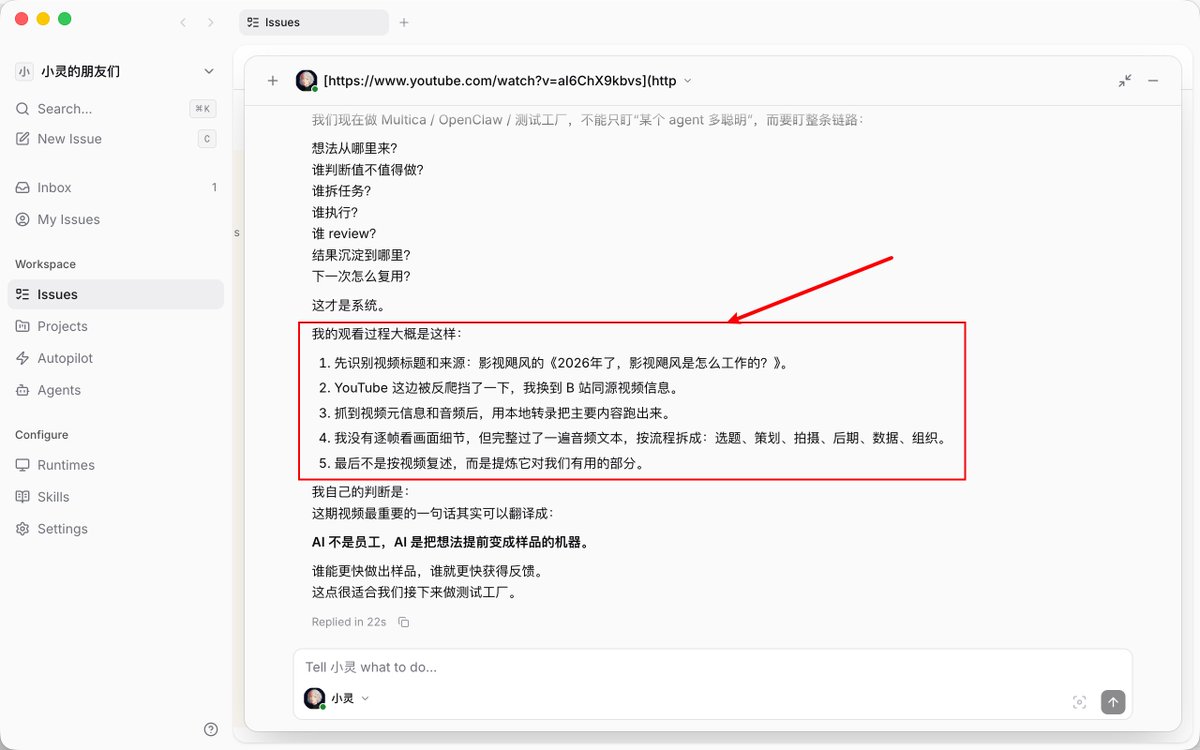The image size is (1200, 750).
Task: Open Agents page
Action: click(x=115, y=390)
